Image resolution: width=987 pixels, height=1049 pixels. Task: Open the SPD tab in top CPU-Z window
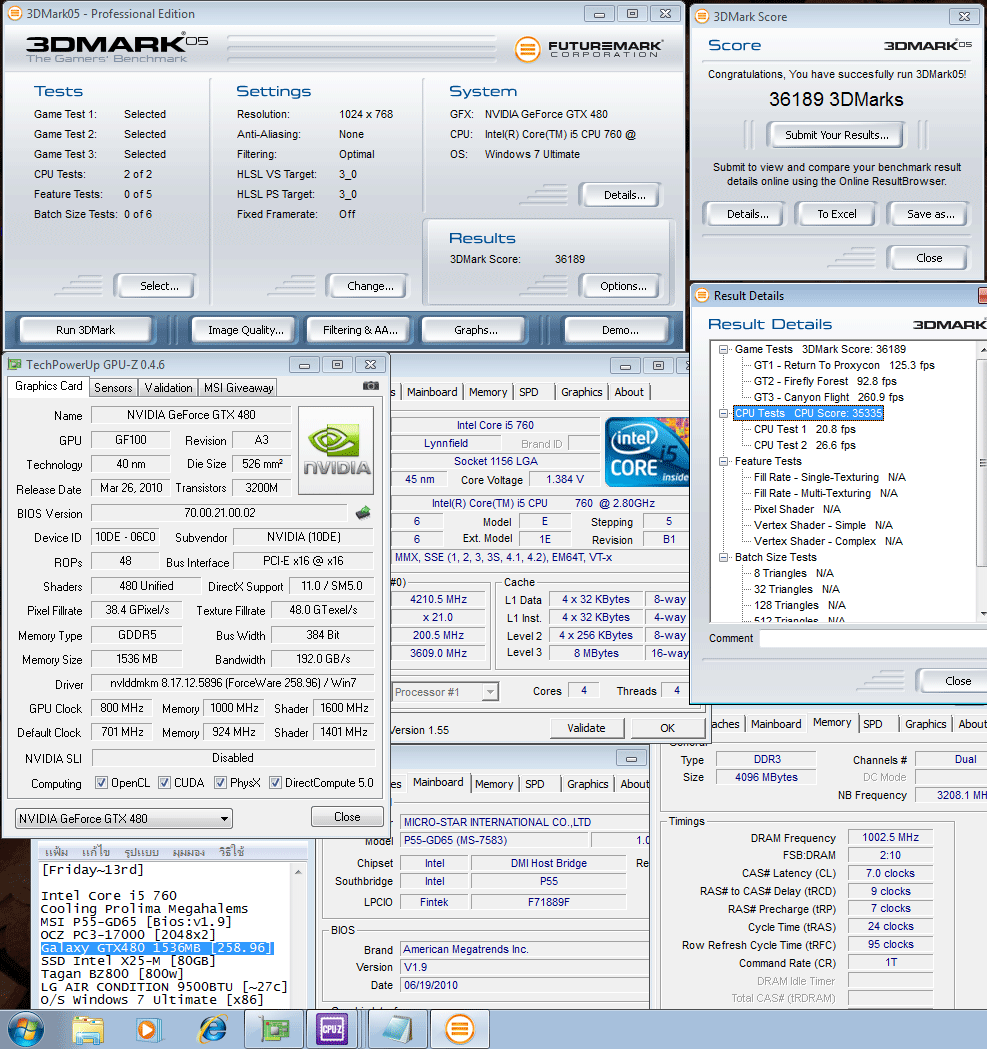click(x=529, y=392)
